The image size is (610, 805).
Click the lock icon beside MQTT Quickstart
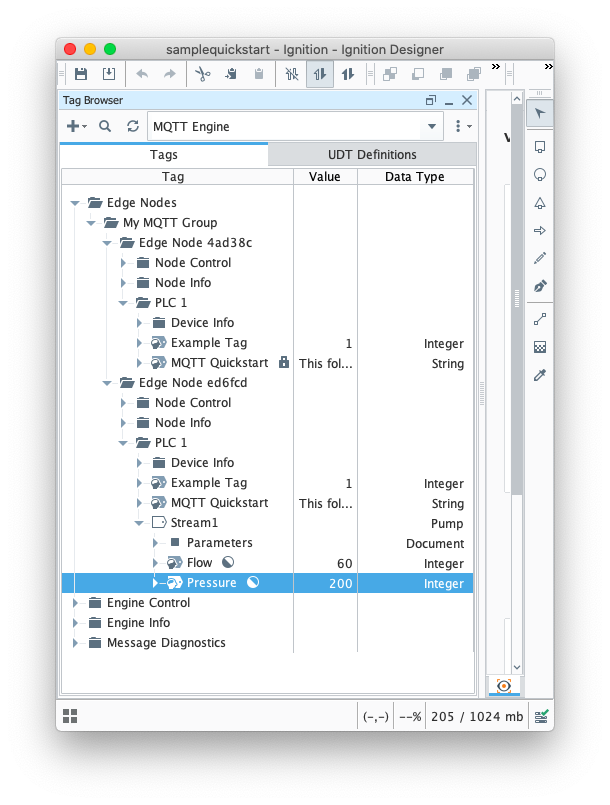click(x=283, y=362)
